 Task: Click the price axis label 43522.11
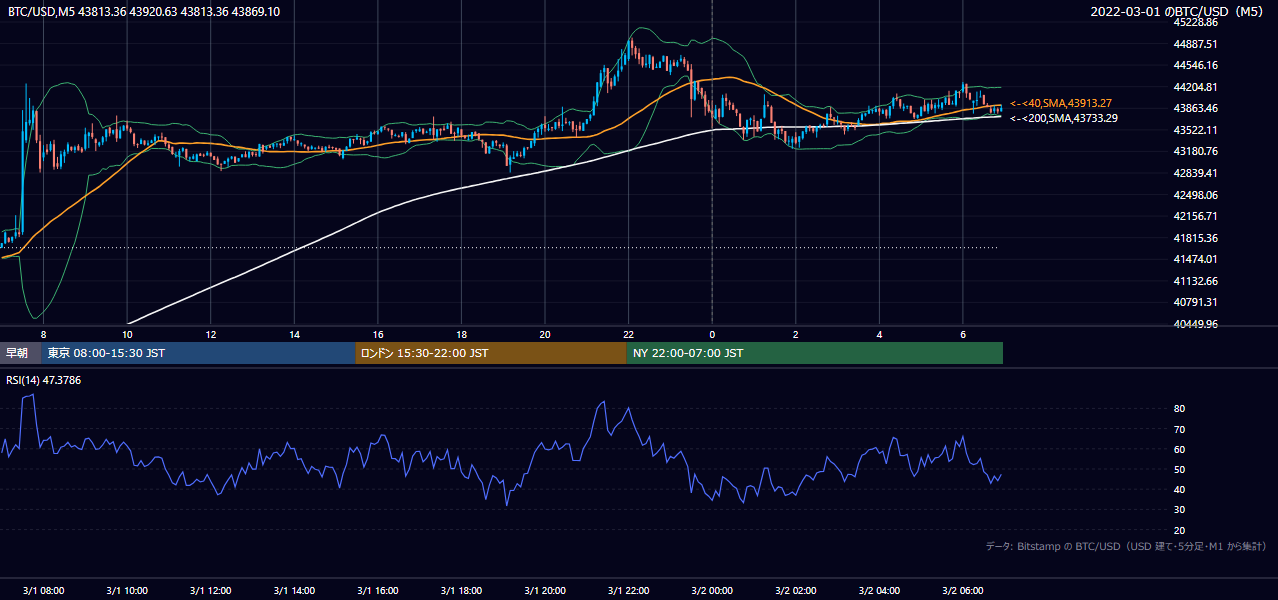pos(1195,130)
